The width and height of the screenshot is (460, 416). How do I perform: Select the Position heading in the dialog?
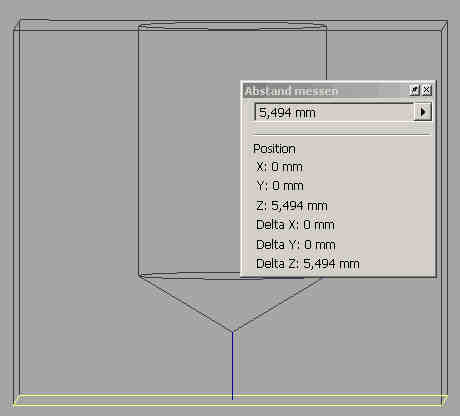click(x=274, y=149)
